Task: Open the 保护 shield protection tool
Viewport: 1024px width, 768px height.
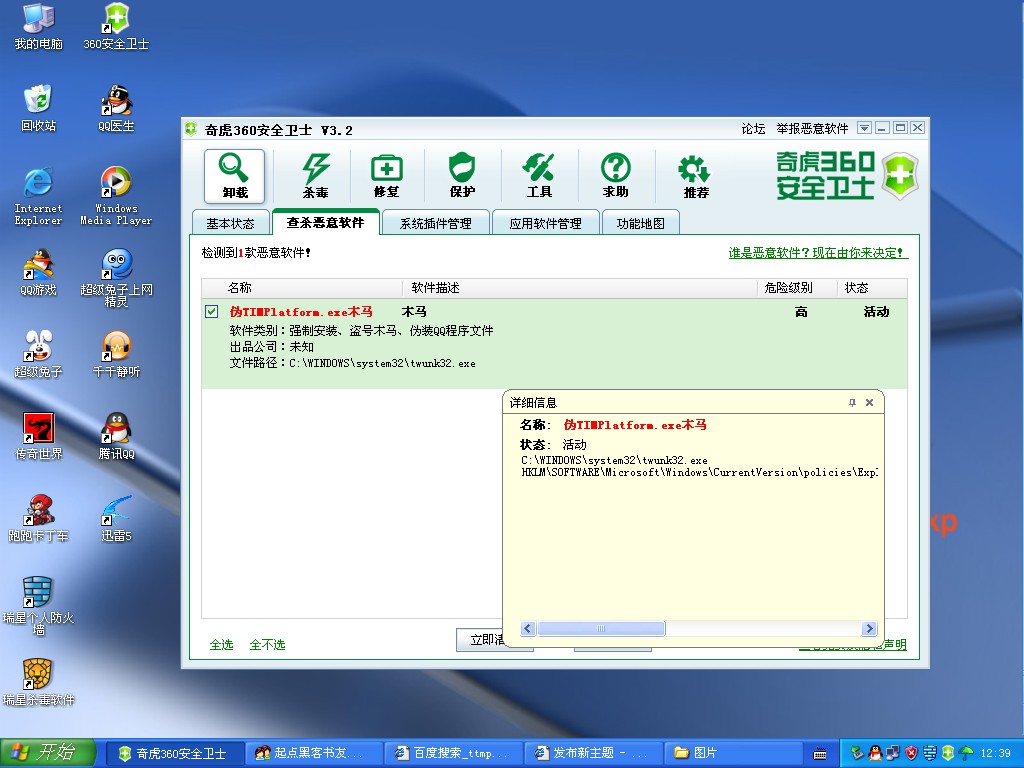Action: point(462,176)
